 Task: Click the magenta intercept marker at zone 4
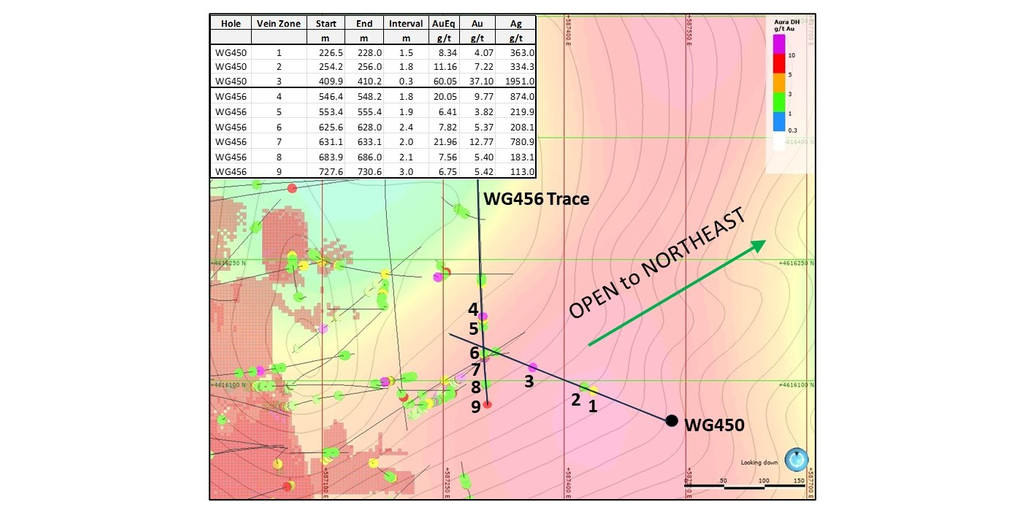pyautogui.click(x=483, y=316)
